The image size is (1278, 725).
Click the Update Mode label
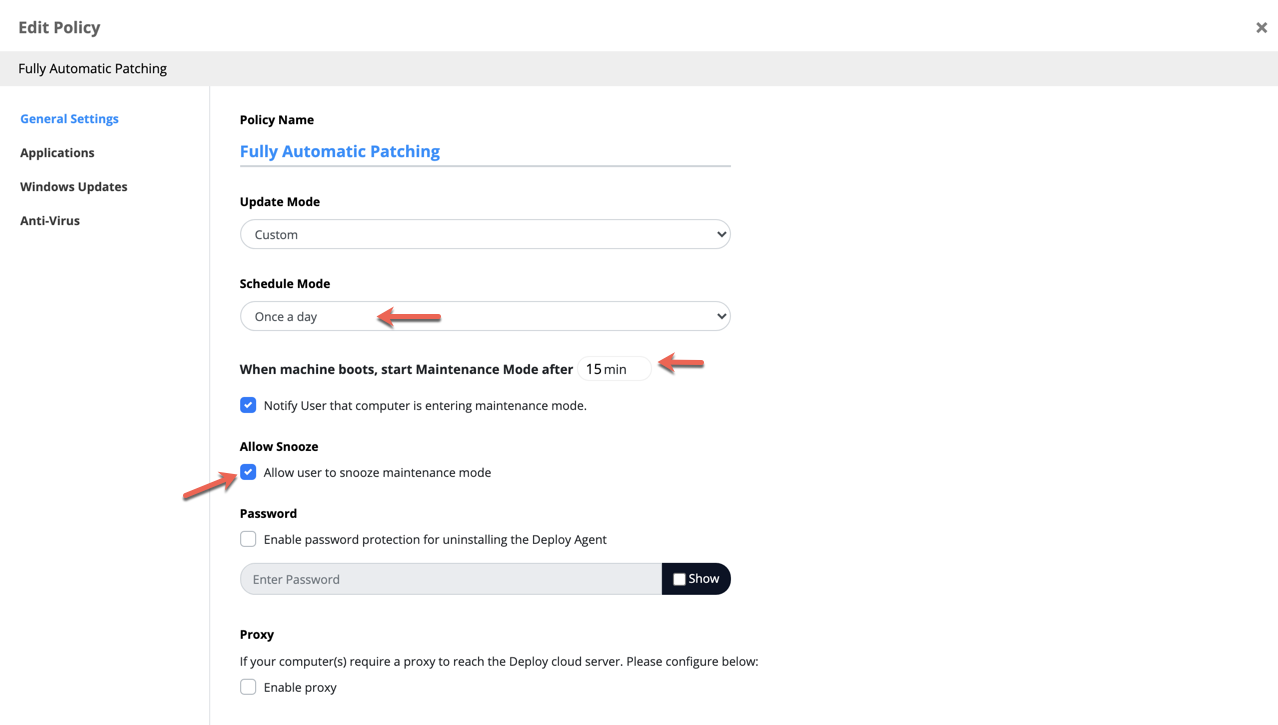(280, 202)
